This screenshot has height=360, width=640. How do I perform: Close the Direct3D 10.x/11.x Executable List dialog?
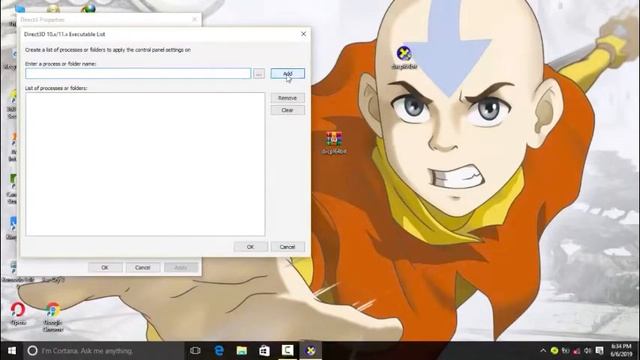pos(303,34)
